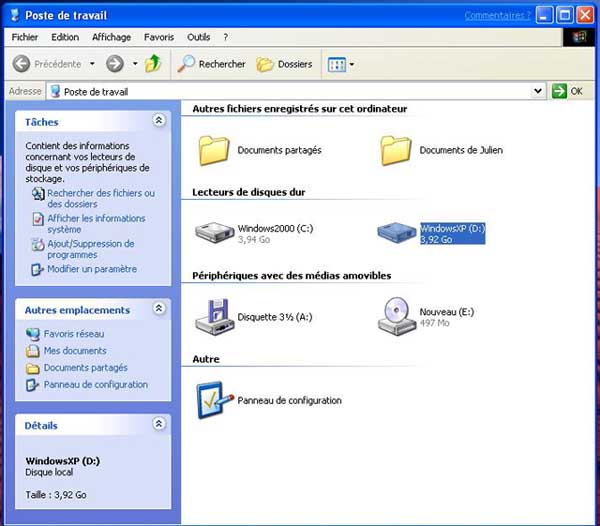
Task: Open the Favoris menu
Action: click(159, 37)
